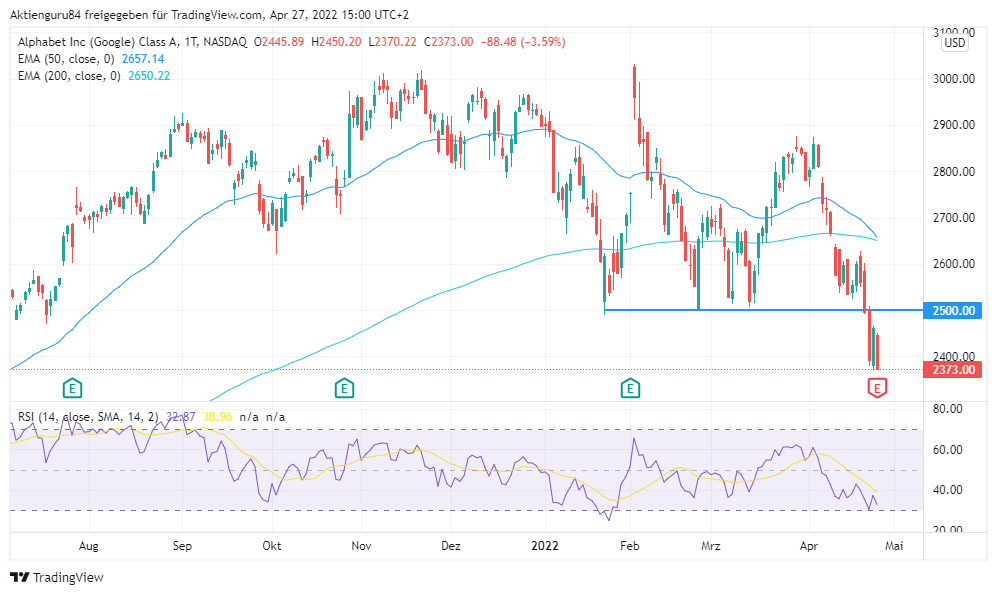Image resolution: width=997 pixels, height=595 pixels.
Task: Click the close value C2373.00 in the legend
Action: click(448, 42)
